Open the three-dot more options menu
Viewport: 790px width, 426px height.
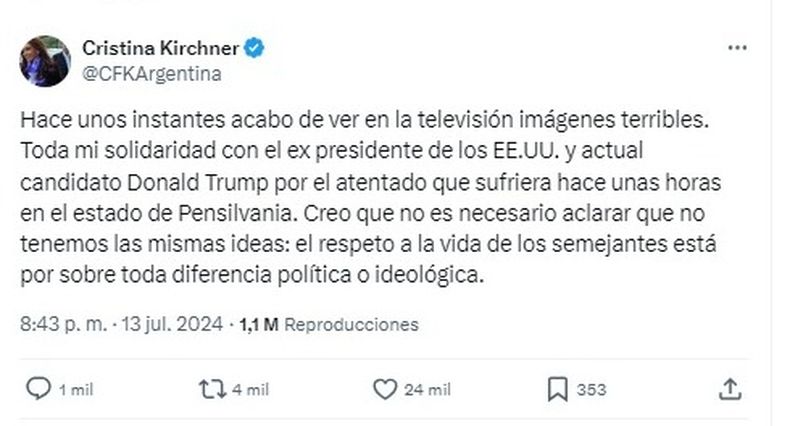(x=737, y=48)
